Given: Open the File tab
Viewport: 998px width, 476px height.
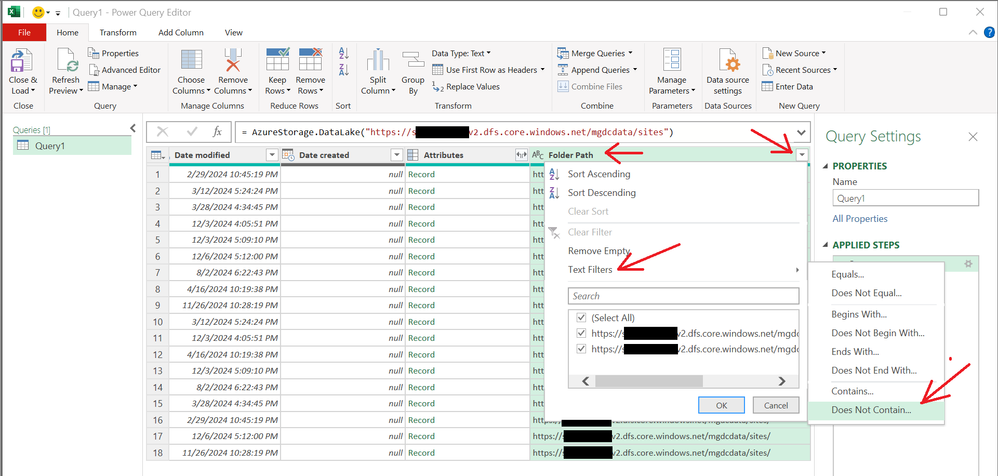Looking at the screenshot, I should (x=25, y=32).
